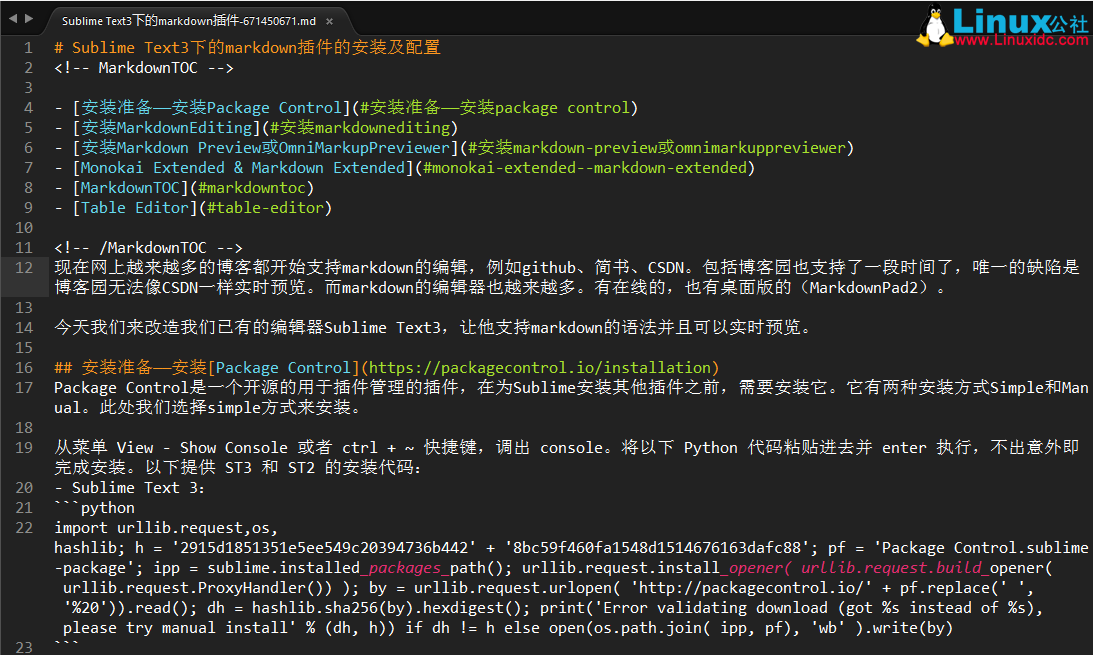The width and height of the screenshot is (1093, 655).
Task: Select the Sublime Text3下的markdown插件-671450671.md tab
Action: [x=189, y=21]
